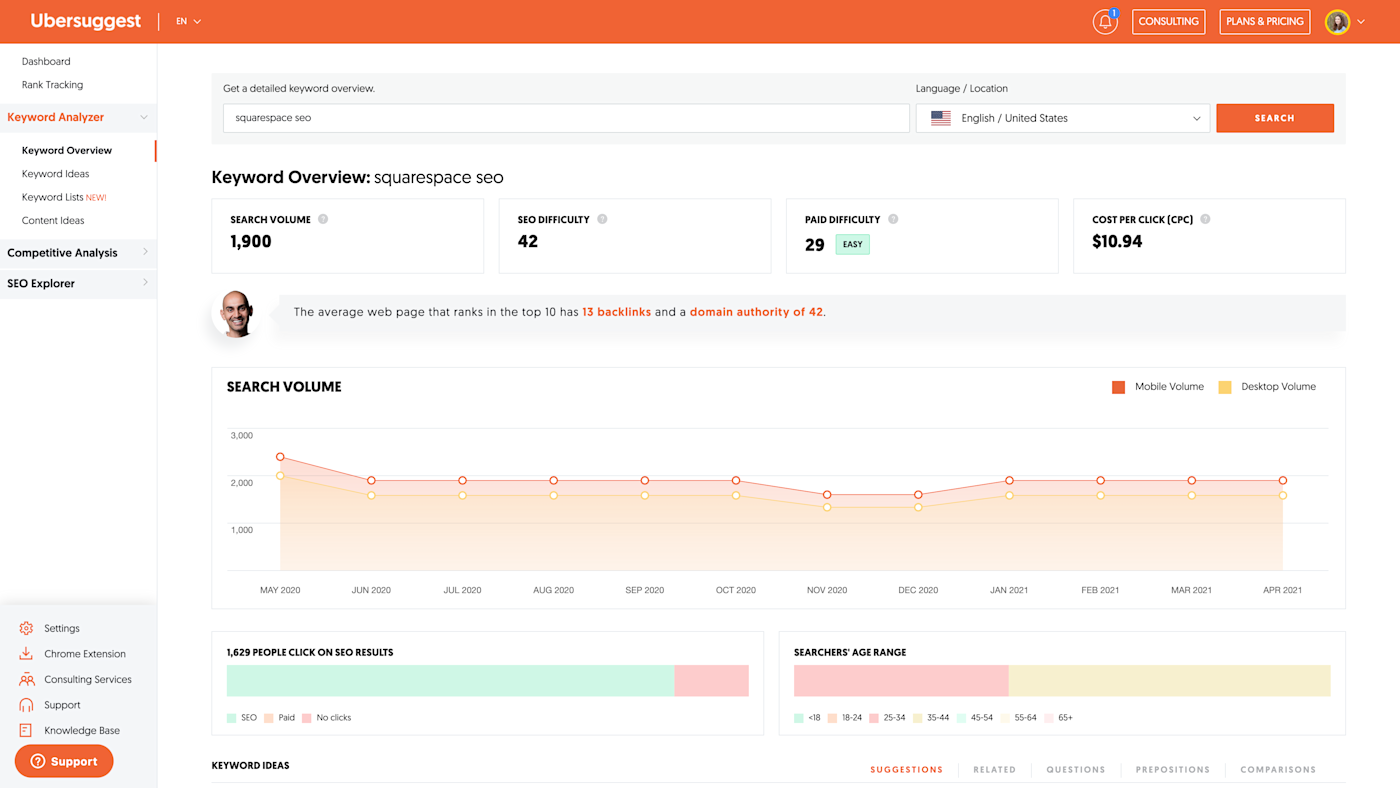Open Rank Tracking in sidebar
This screenshot has height=788, width=1400.
click(x=52, y=85)
